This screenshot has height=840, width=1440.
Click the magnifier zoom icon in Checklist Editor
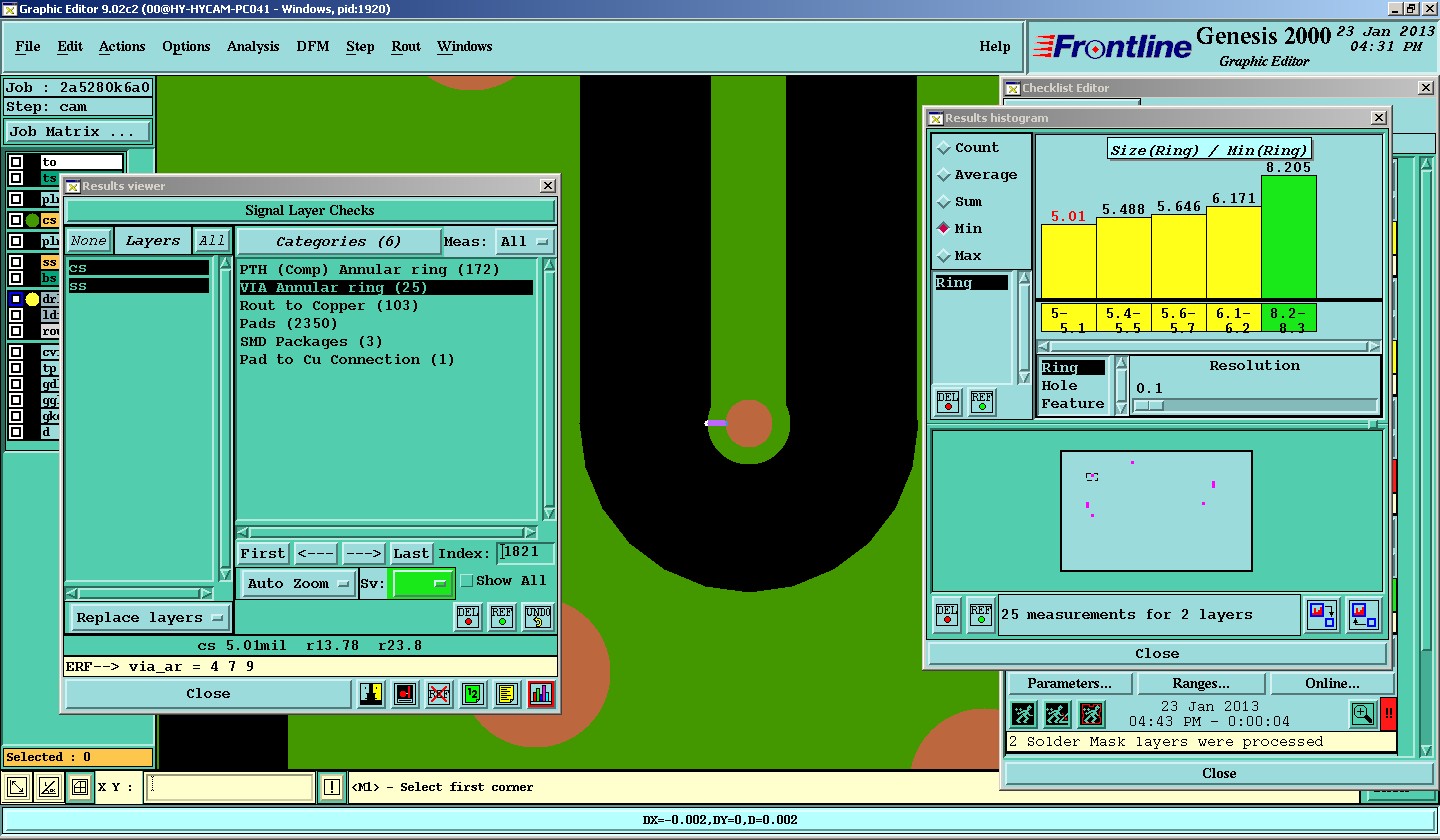point(1362,714)
